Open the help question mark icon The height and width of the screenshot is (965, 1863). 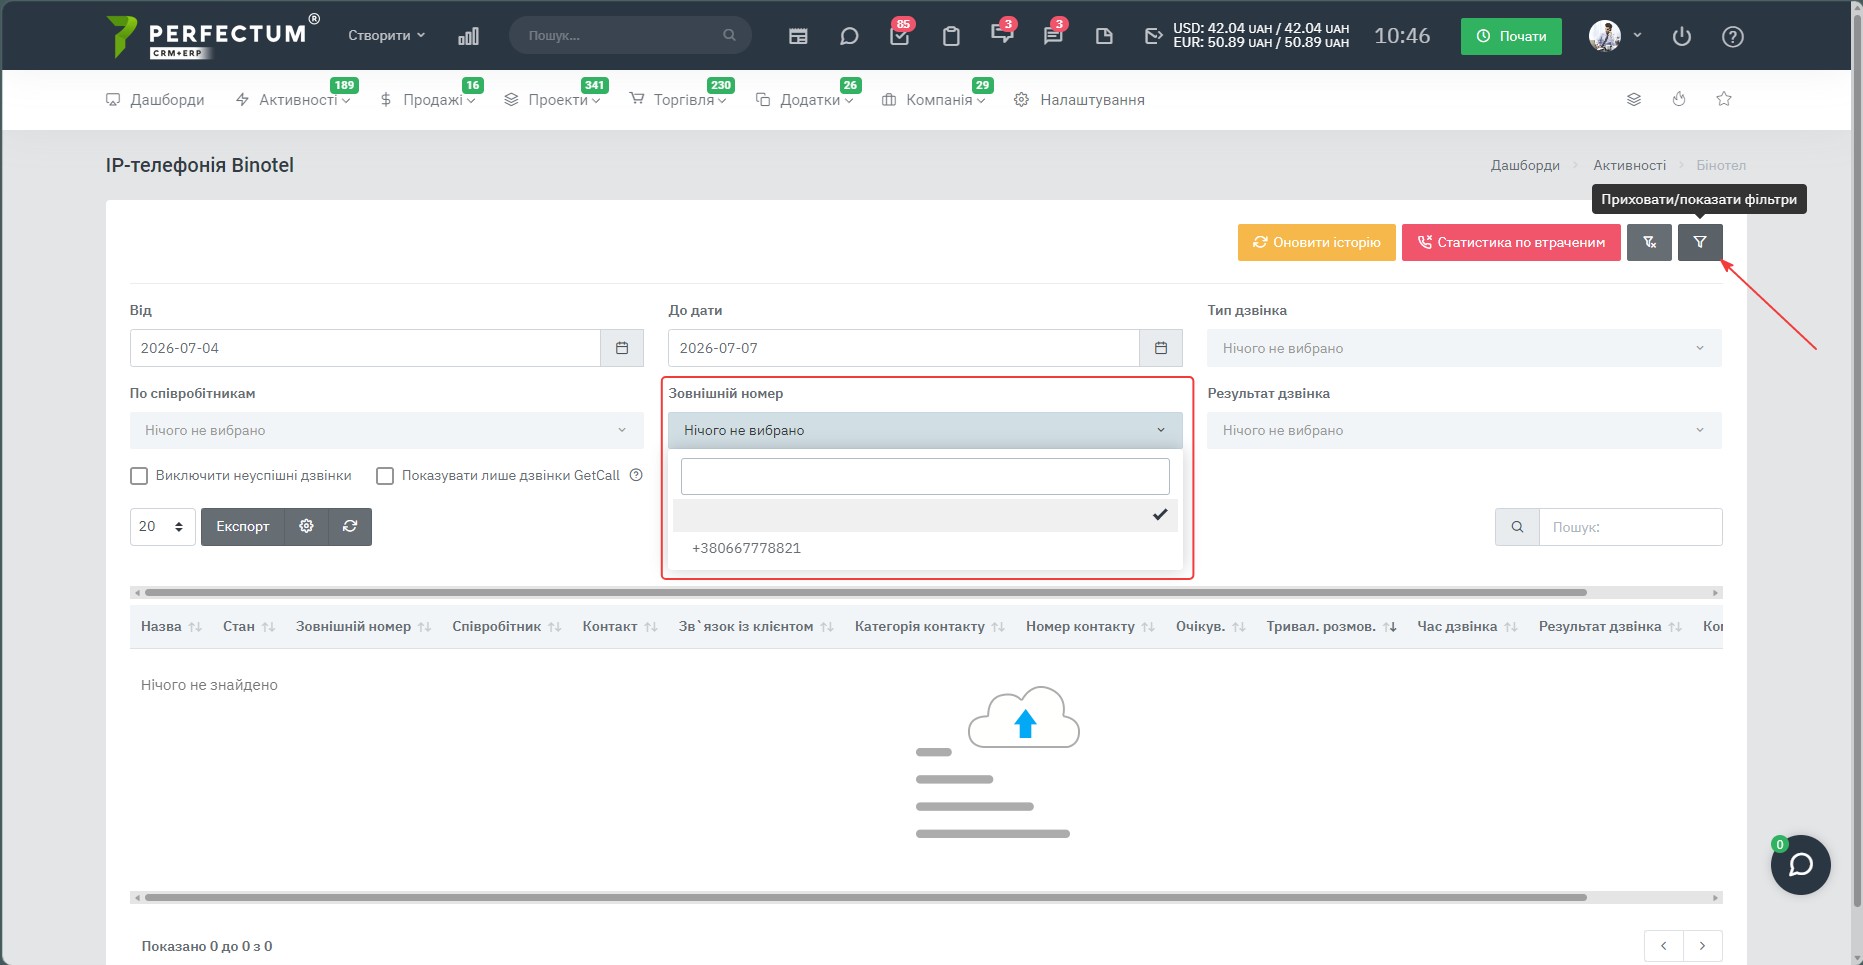coord(1733,36)
